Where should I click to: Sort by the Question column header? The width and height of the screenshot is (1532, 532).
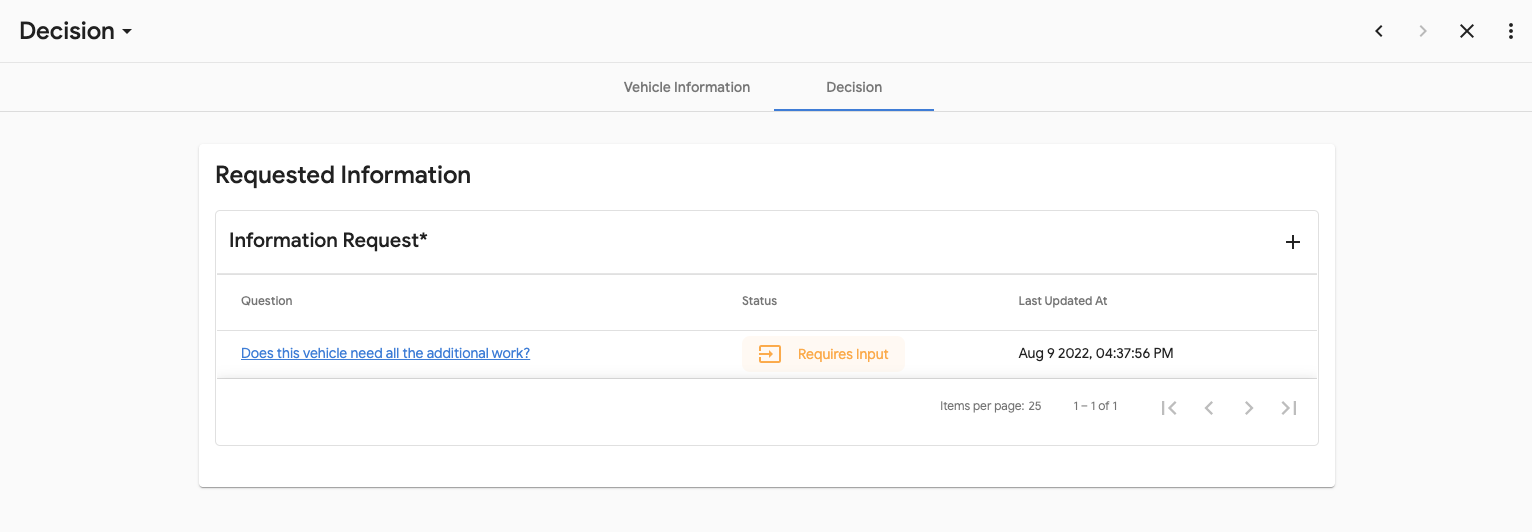tap(267, 301)
